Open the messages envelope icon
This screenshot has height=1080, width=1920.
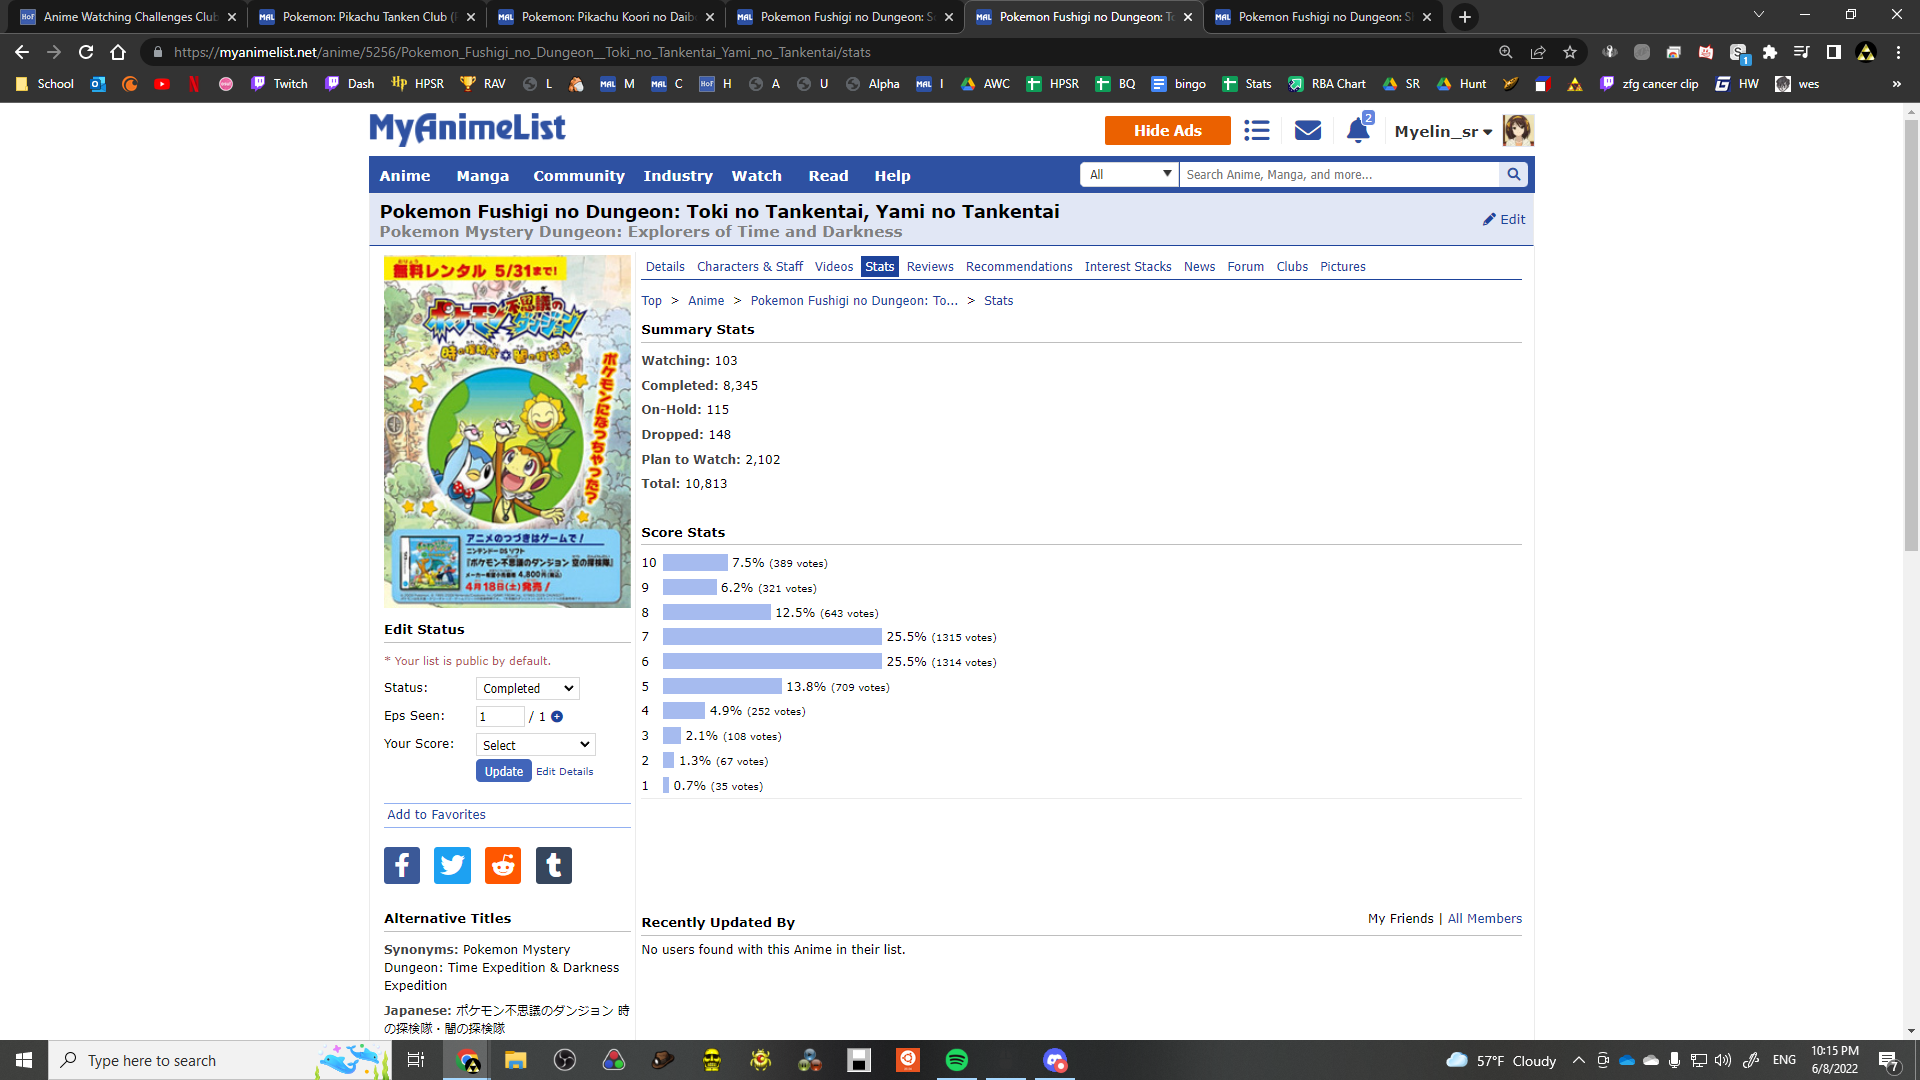coord(1307,131)
